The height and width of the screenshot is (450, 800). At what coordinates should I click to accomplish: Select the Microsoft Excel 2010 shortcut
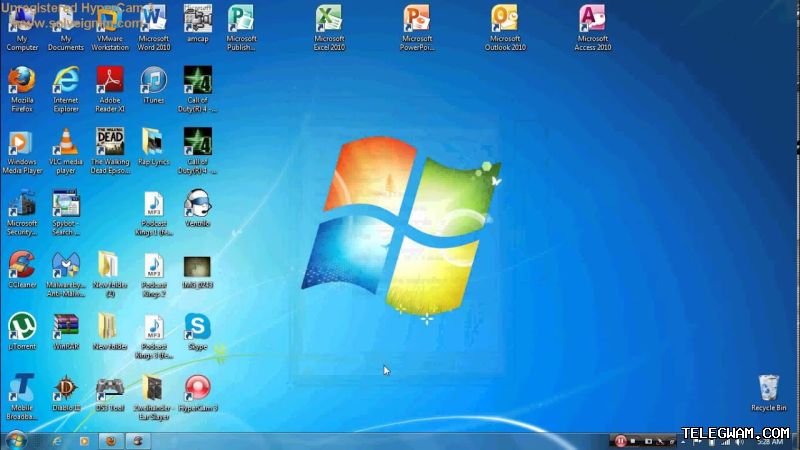point(329,29)
